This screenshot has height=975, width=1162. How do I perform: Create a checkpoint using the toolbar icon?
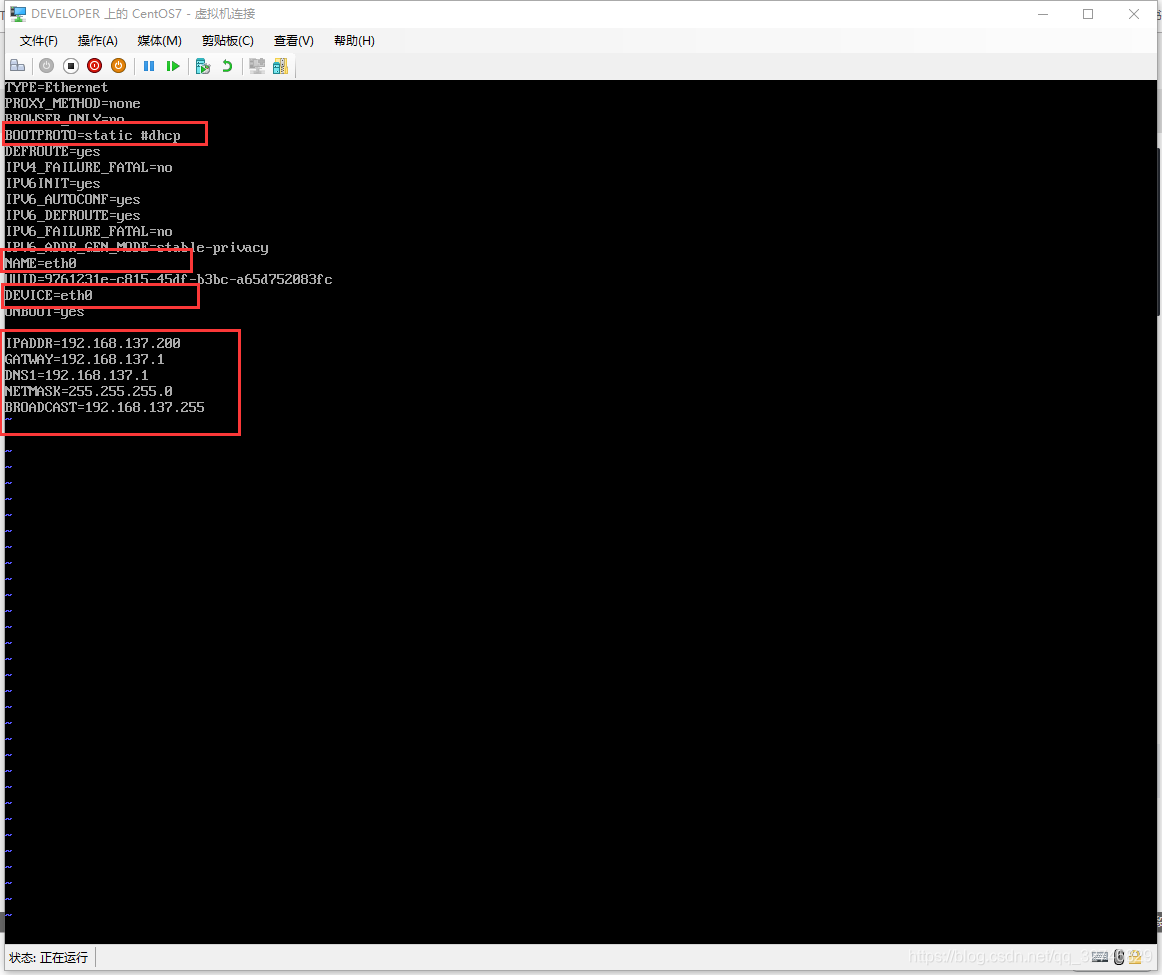pyautogui.click(x=203, y=66)
